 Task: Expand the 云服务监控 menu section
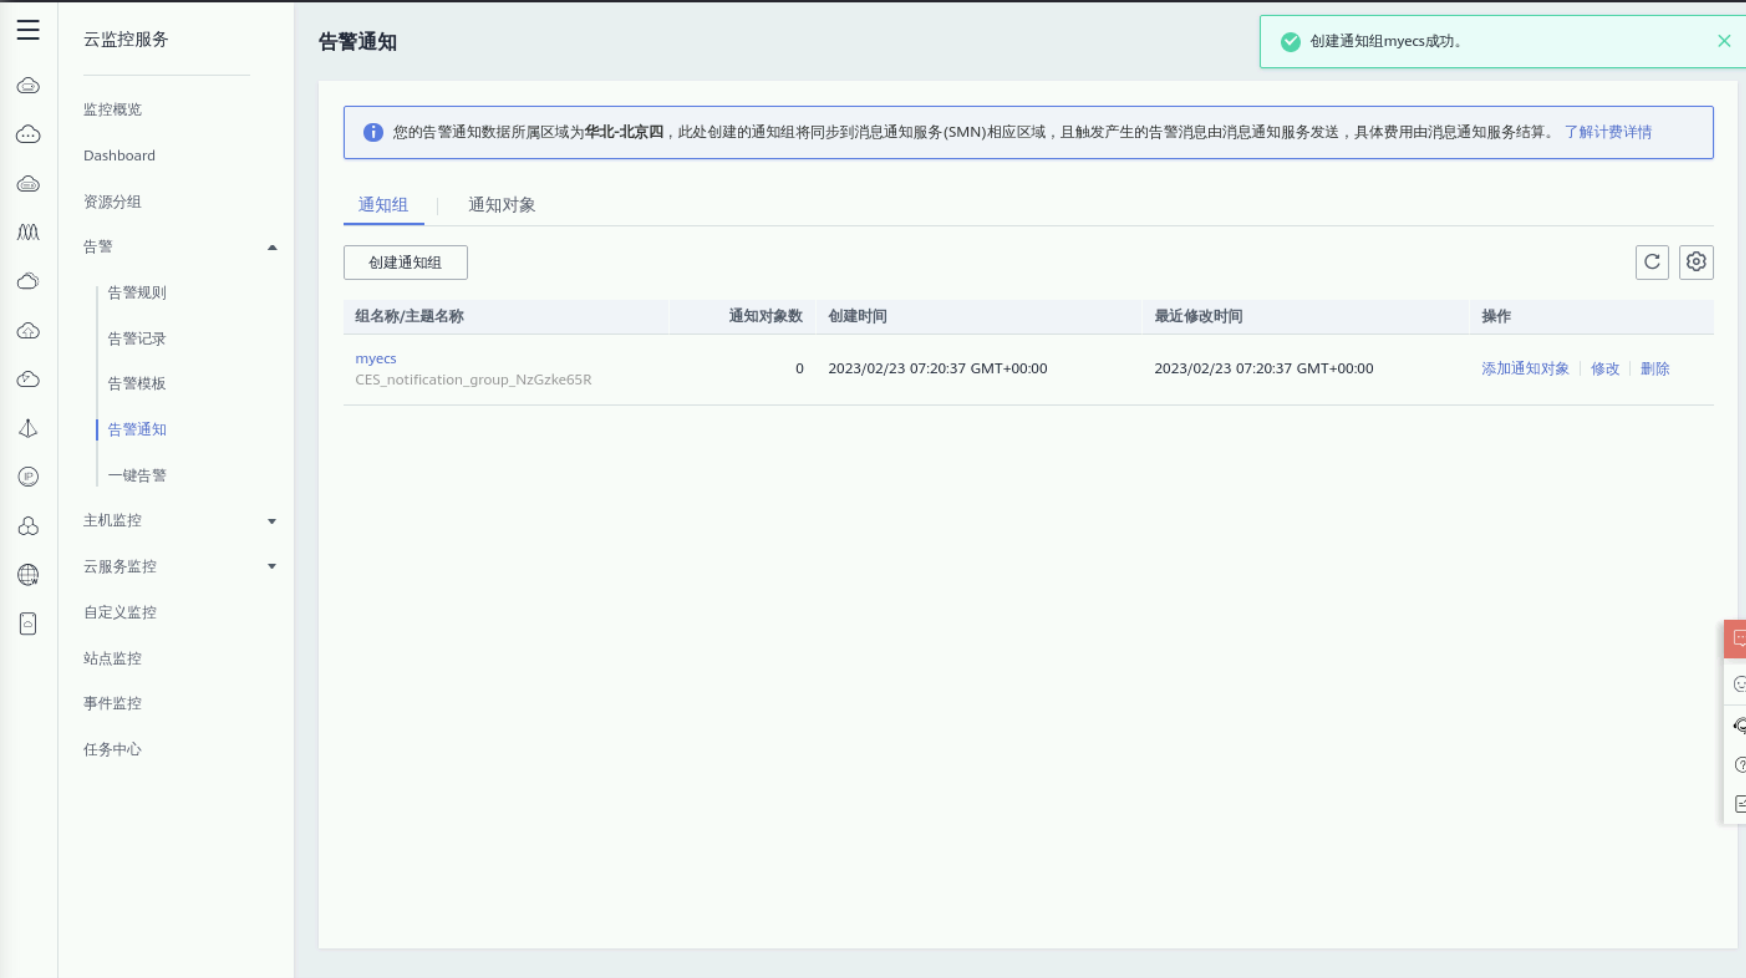pyautogui.click(x=272, y=567)
